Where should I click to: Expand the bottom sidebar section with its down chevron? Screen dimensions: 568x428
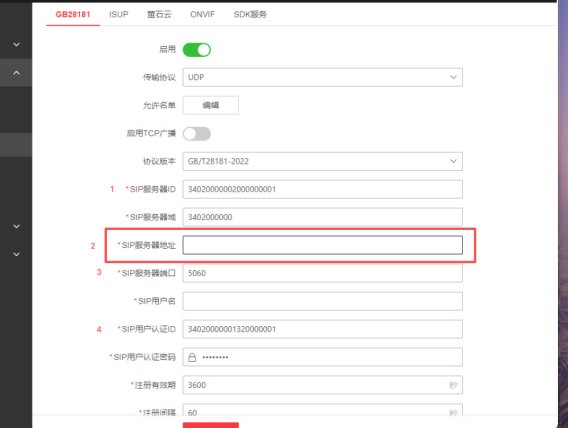tap(16, 254)
